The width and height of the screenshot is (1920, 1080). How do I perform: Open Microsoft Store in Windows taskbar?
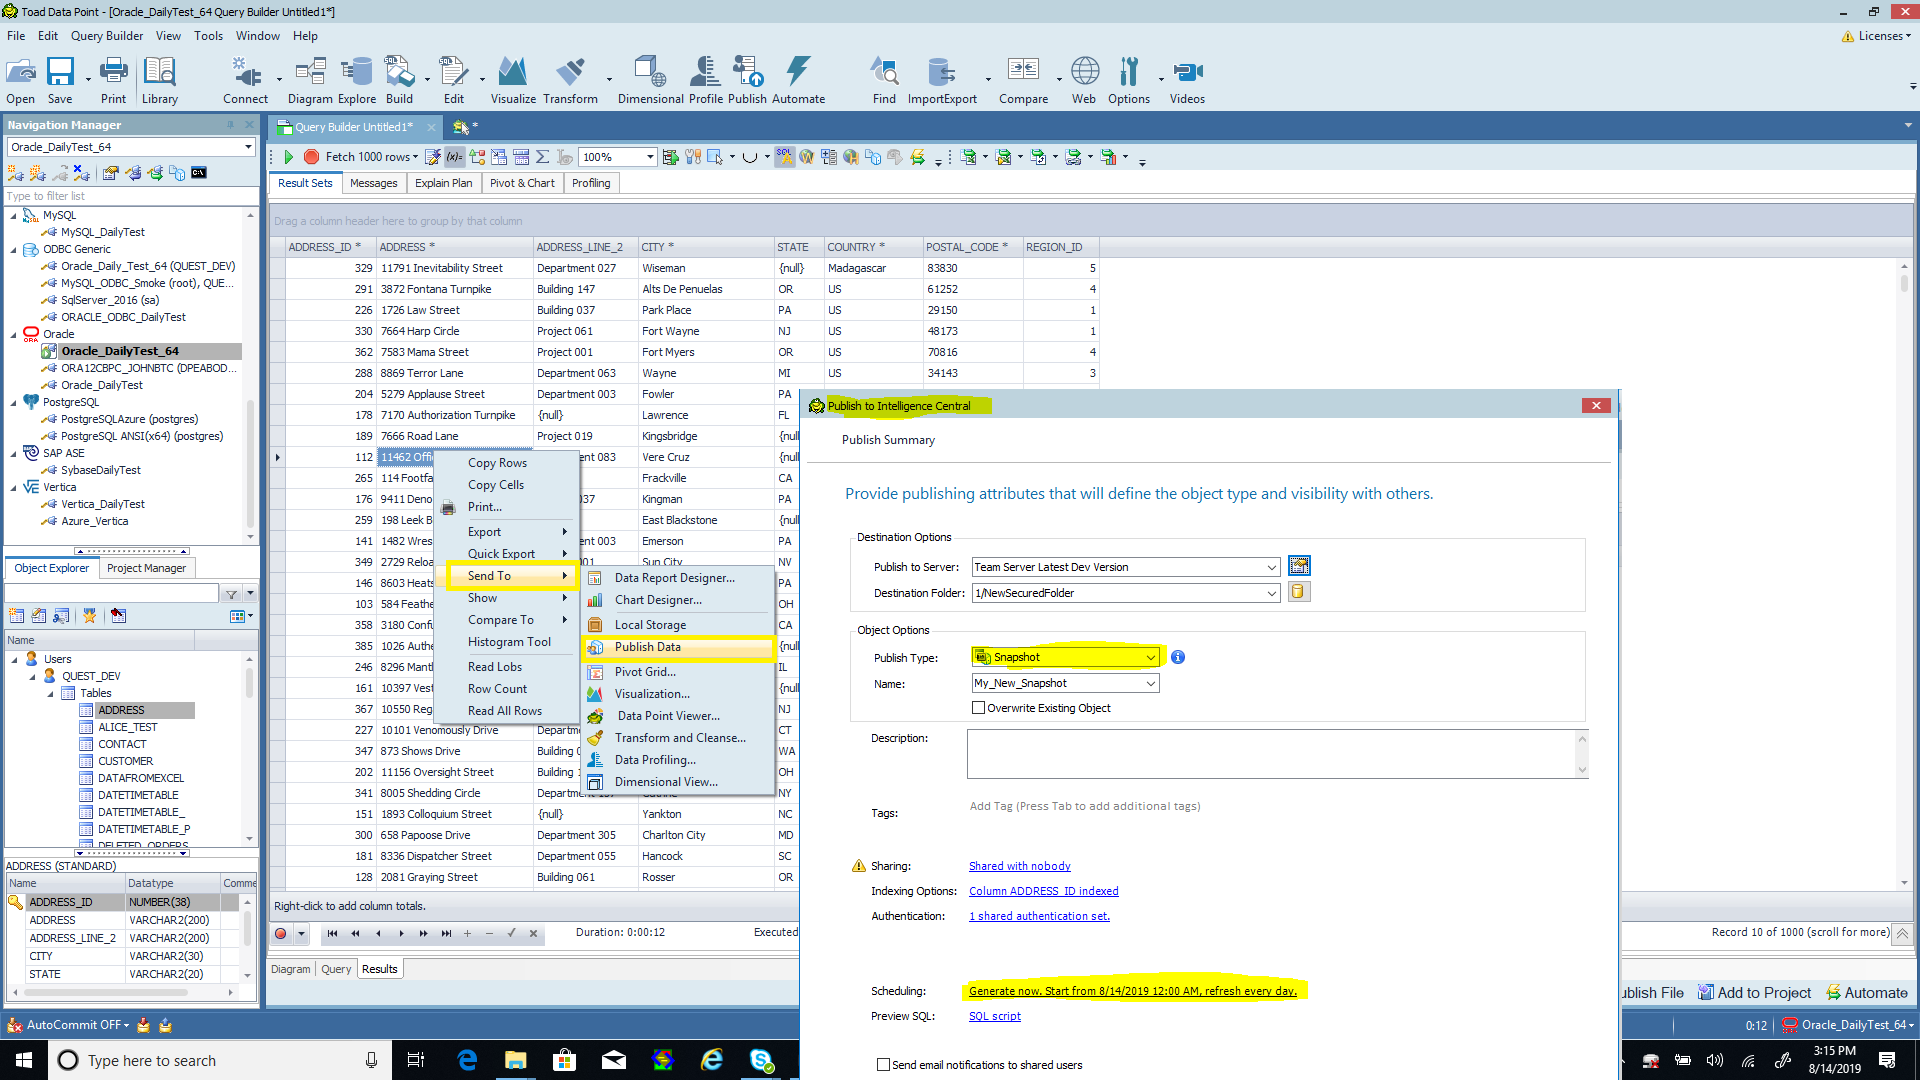564,1060
